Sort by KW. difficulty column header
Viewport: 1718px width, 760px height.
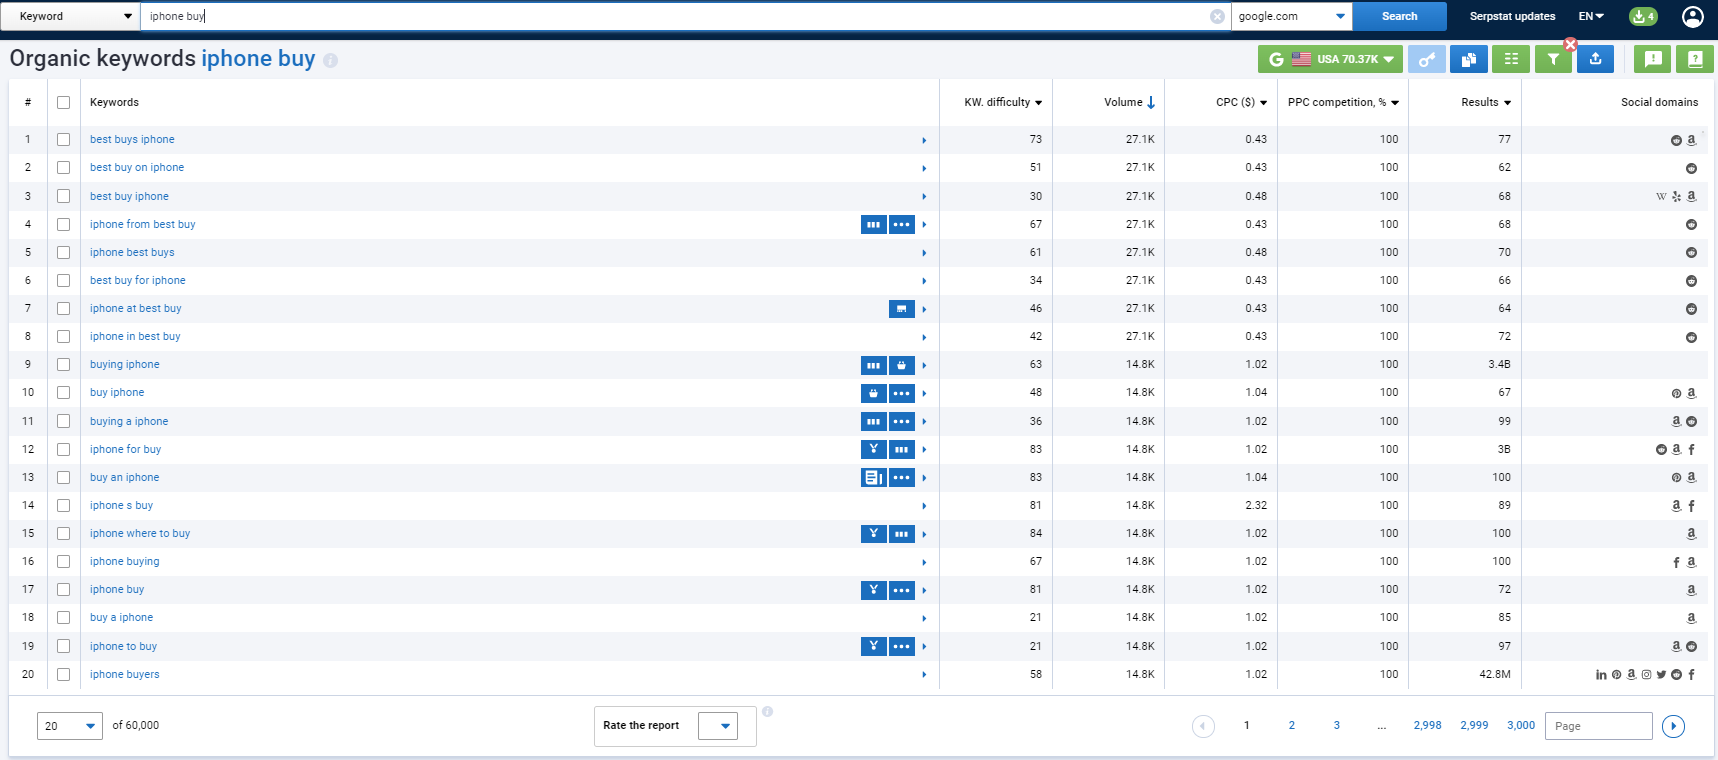click(x=1003, y=102)
